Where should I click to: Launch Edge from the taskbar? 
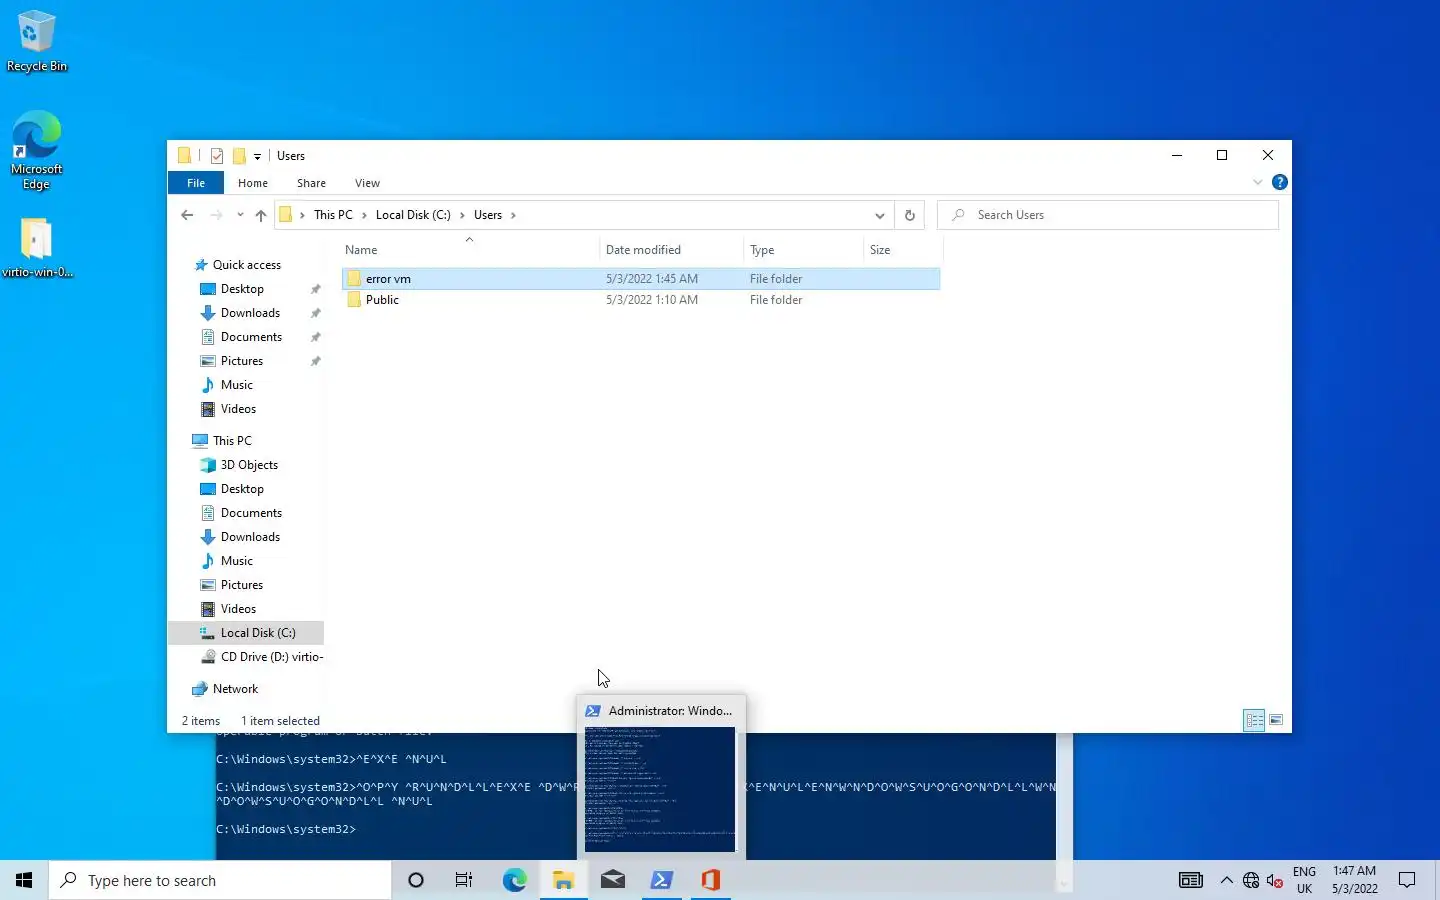(514, 880)
